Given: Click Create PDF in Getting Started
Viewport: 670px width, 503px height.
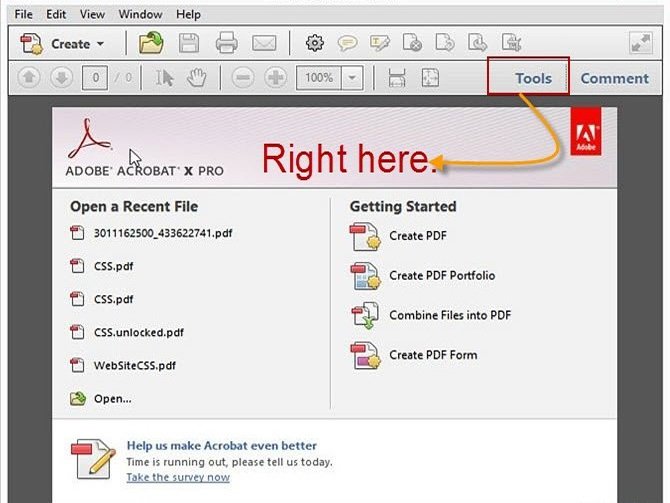Looking at the screenshot, I should click(418, 236).
